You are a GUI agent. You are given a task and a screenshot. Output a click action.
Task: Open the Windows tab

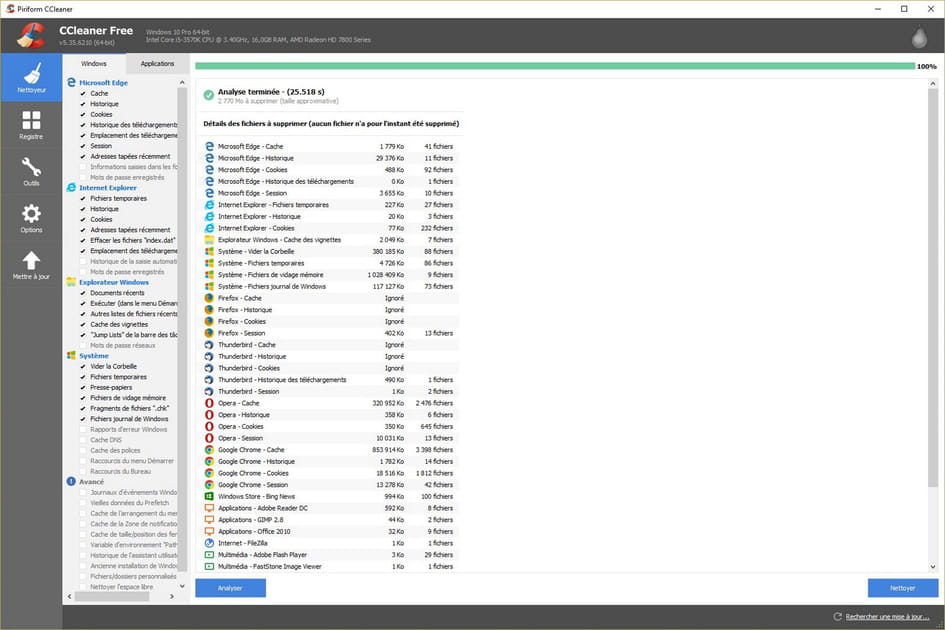[93, 62]
